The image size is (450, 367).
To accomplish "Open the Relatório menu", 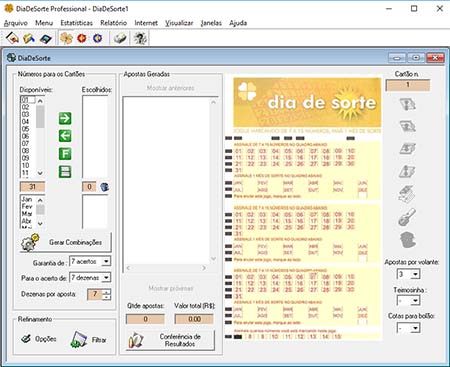I will (x=113, y=23).
